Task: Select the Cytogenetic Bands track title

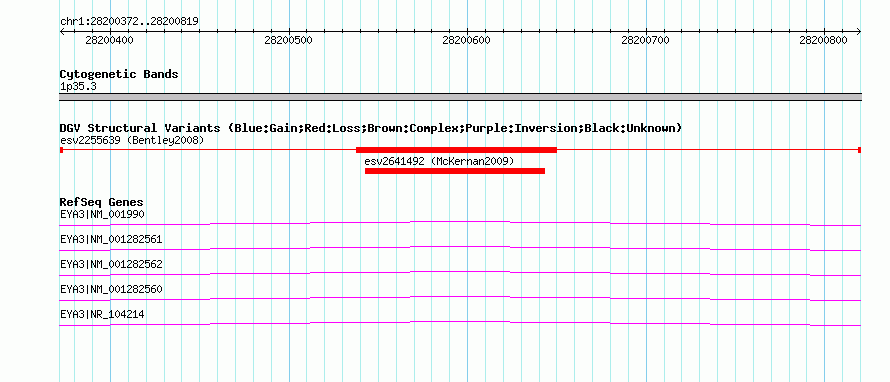Action: point(119,74)
